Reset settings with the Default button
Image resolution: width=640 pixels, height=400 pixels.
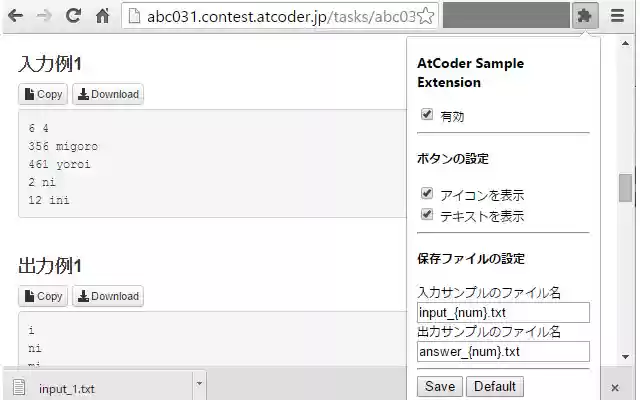[495, 386]
